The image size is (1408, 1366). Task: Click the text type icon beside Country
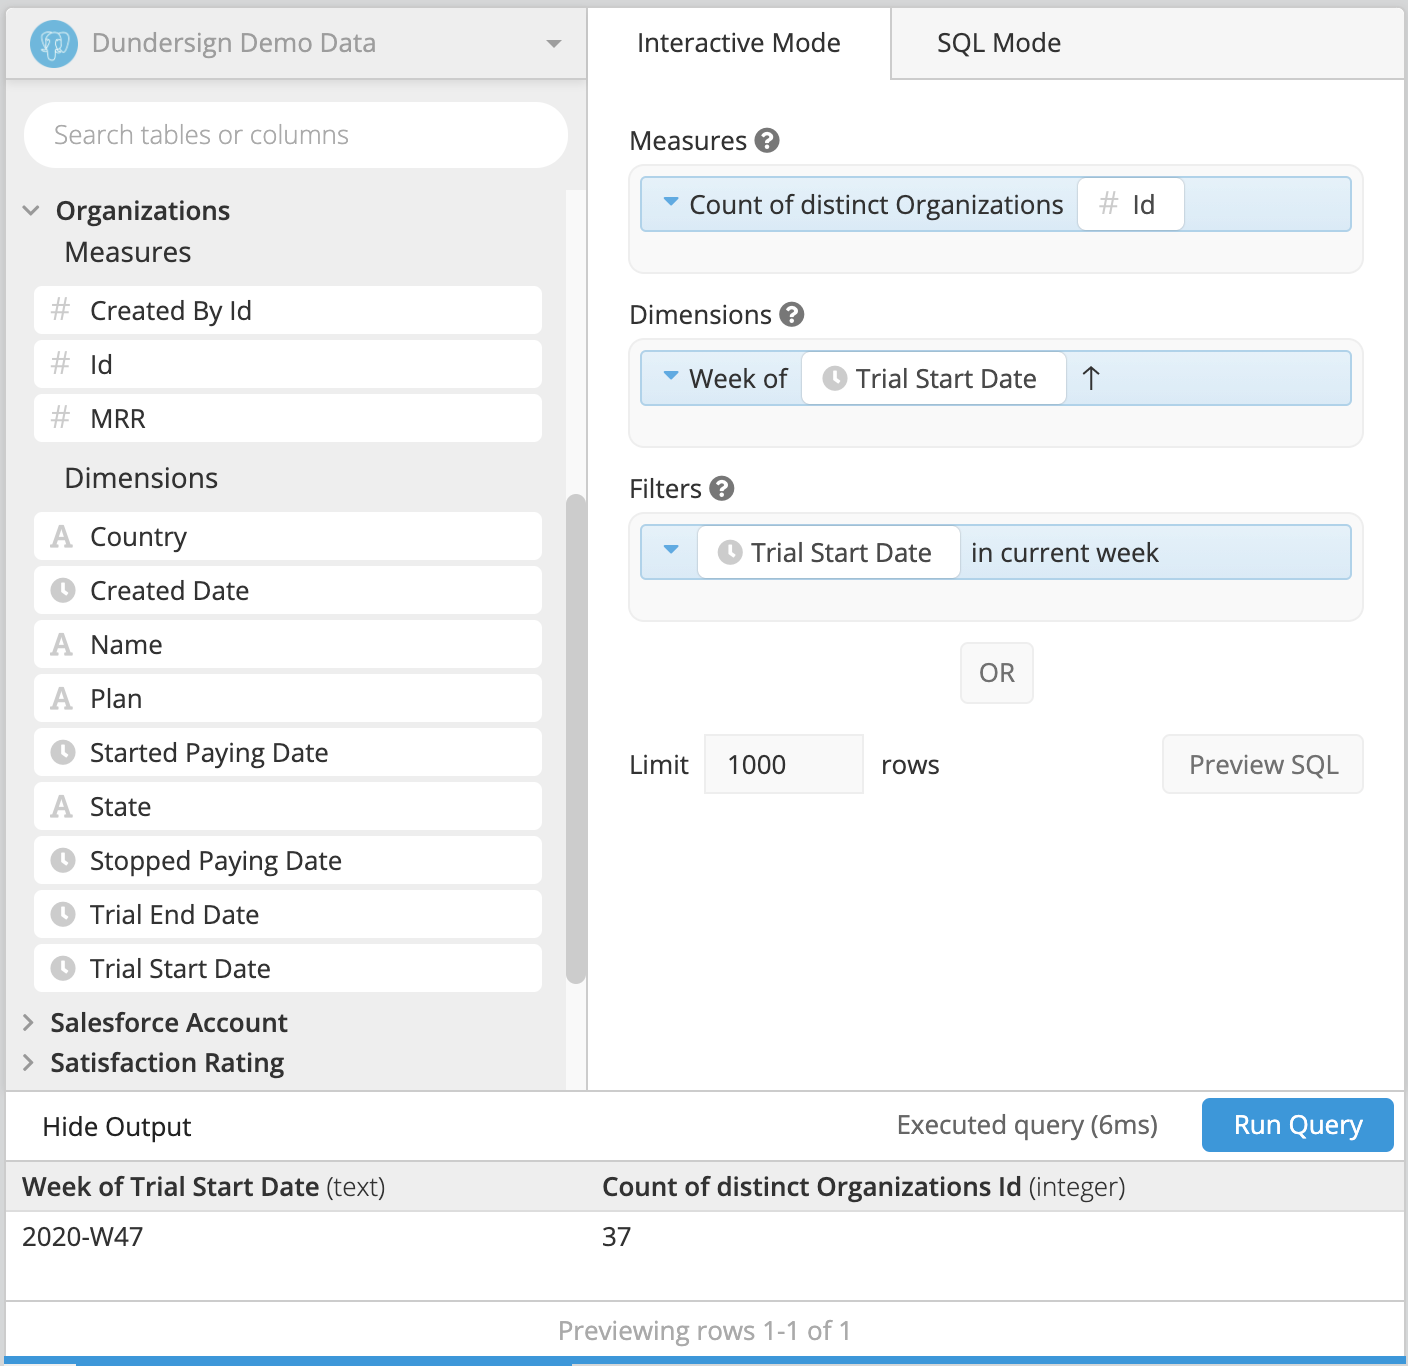point(62,537)
